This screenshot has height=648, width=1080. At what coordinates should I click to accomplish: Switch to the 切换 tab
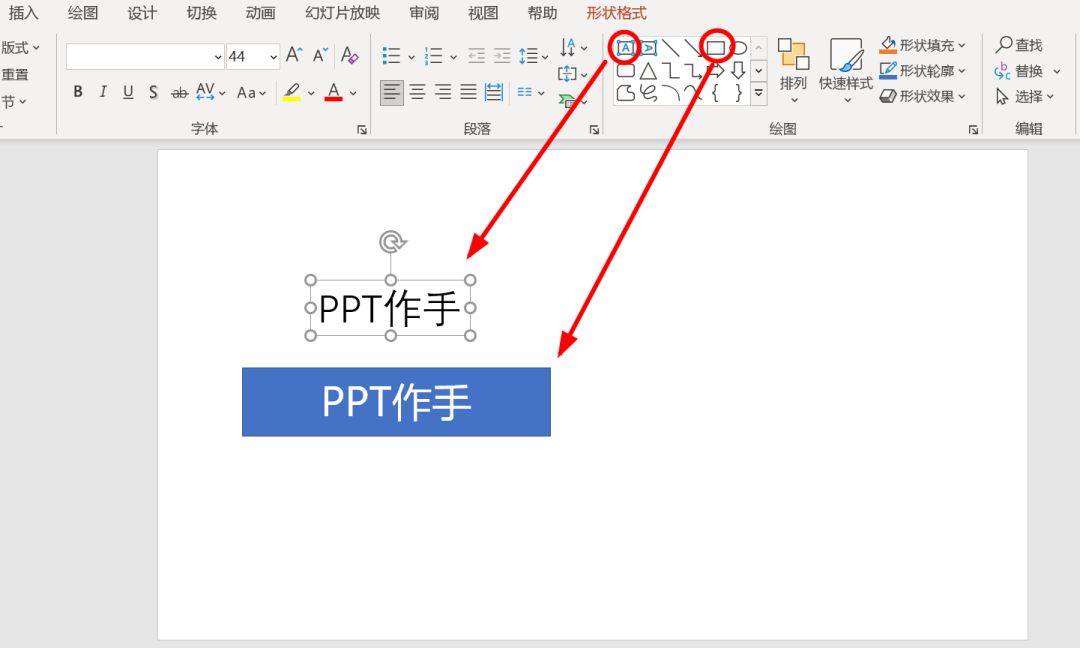(201, 13)
